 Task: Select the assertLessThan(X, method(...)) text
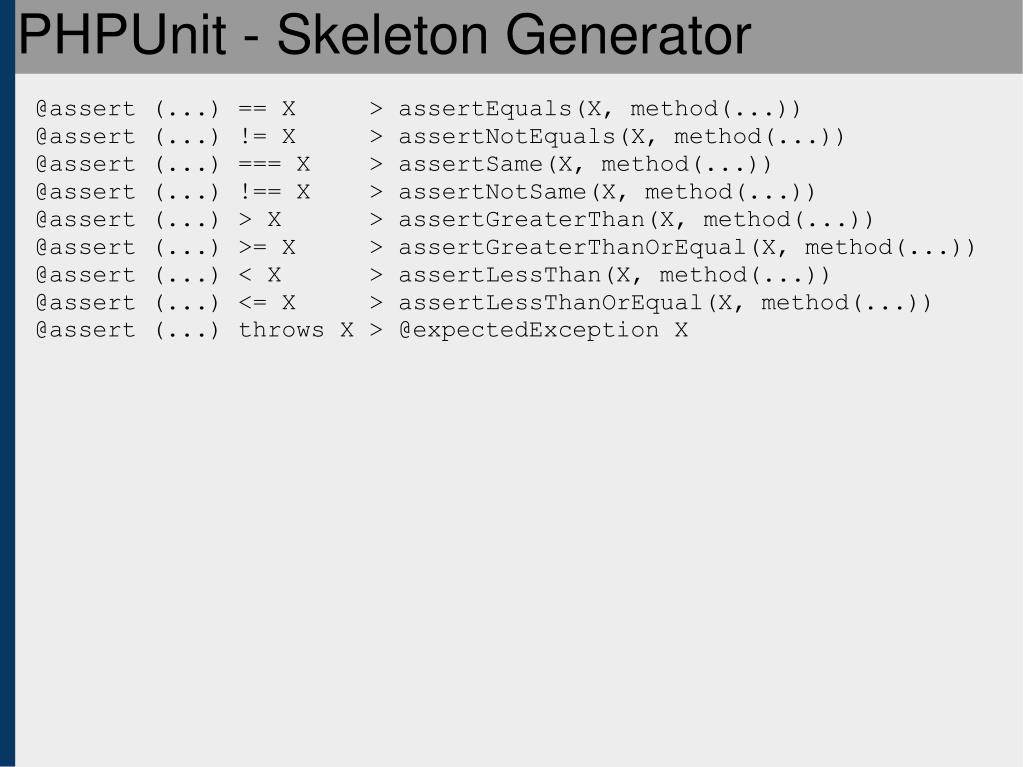click(614, 275)
